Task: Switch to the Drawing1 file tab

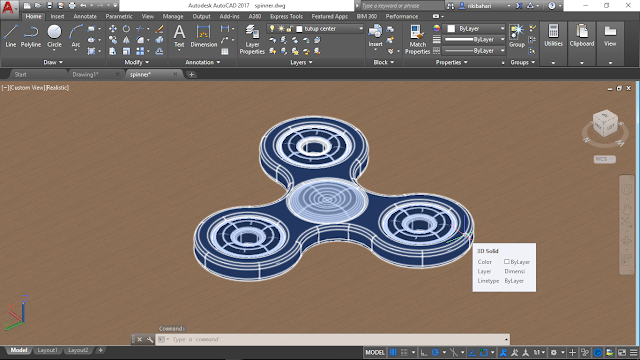Action: pos(85,74)
